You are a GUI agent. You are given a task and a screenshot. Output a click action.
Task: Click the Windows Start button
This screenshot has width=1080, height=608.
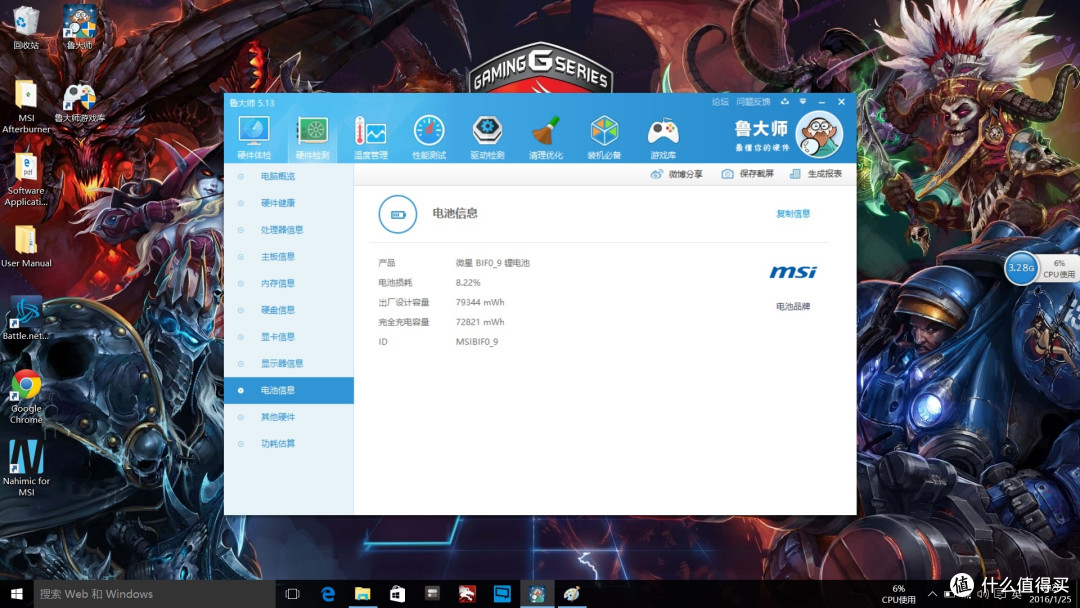click(17, 594)
